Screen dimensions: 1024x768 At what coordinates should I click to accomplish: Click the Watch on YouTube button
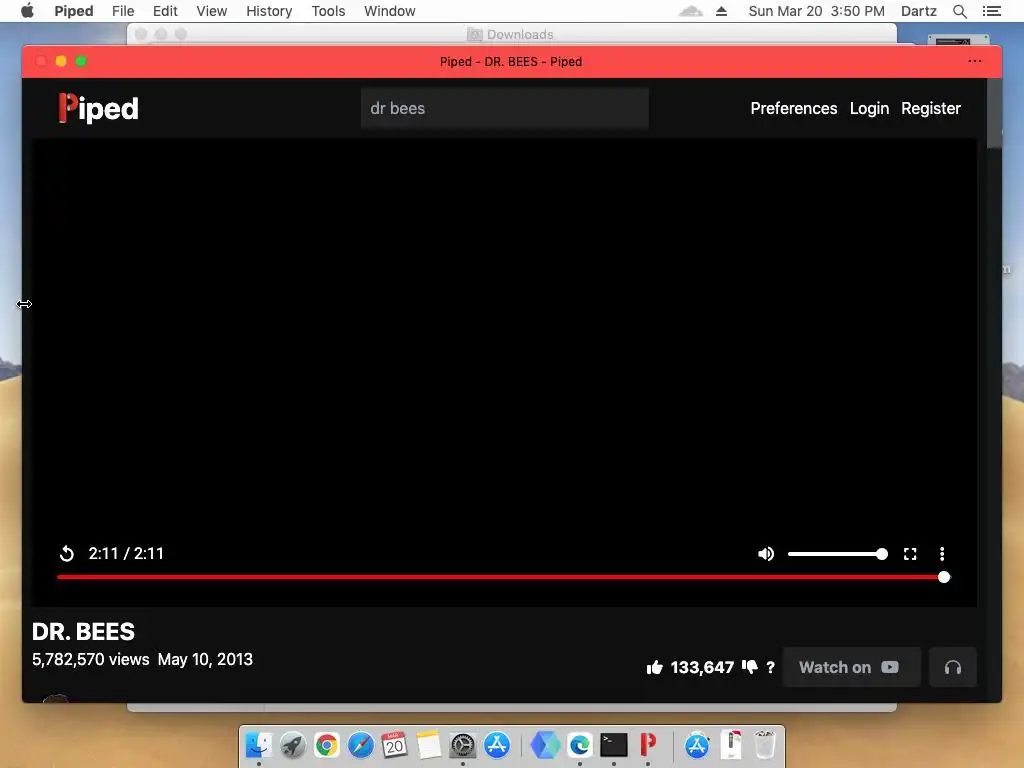pos(852,667)
